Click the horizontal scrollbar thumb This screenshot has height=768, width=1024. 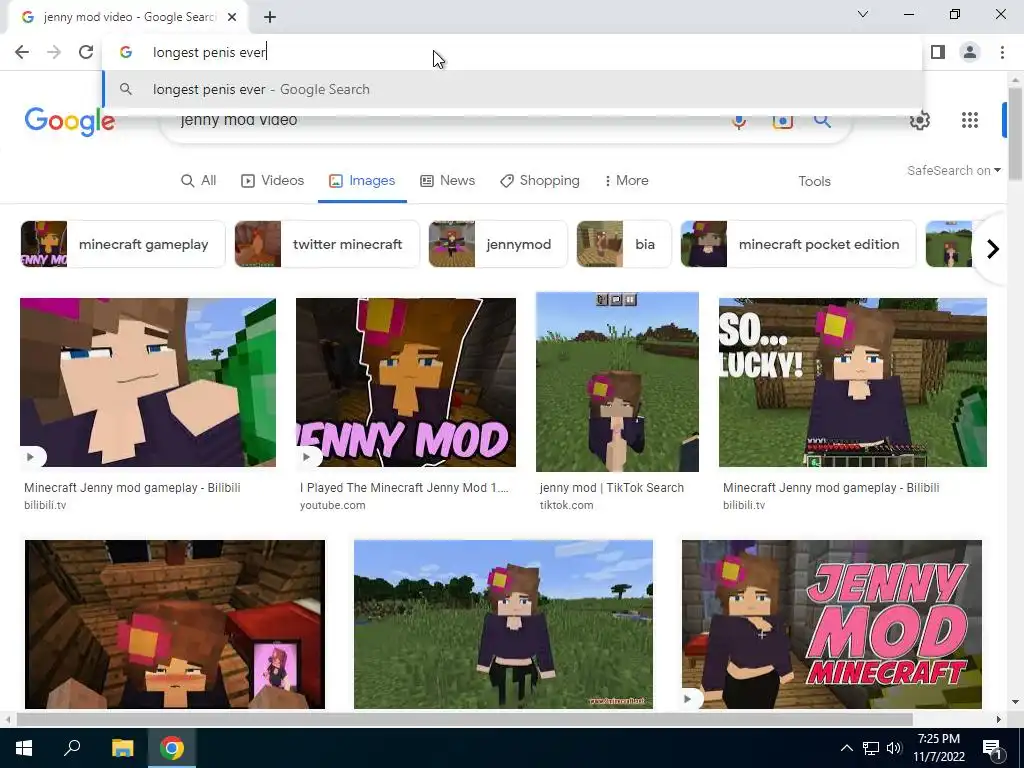pos(464,720)
